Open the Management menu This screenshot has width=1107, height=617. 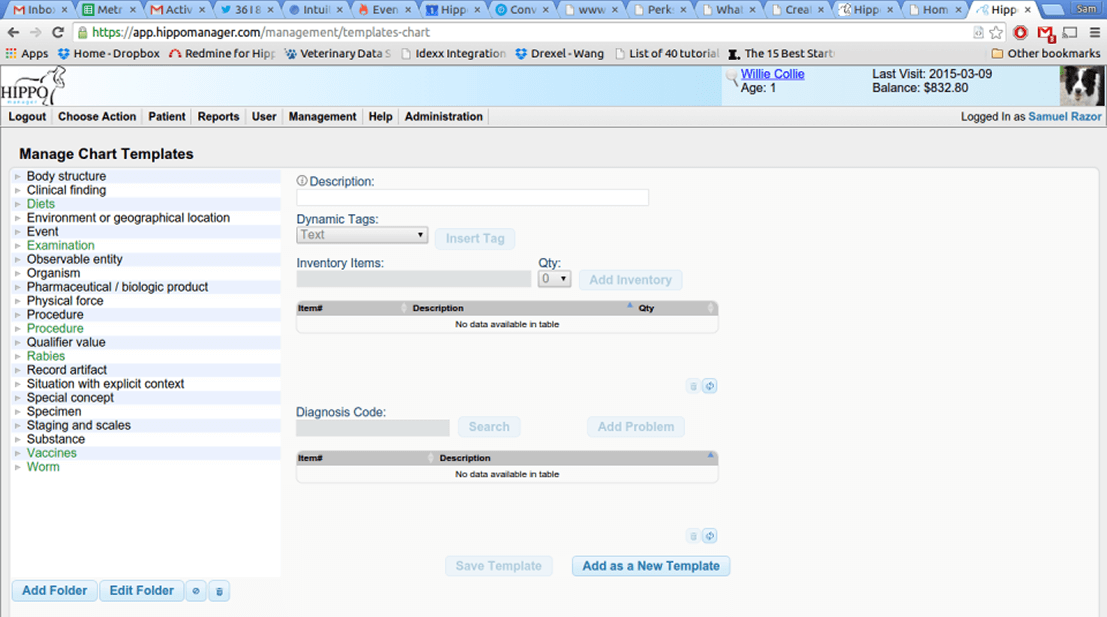321,116
